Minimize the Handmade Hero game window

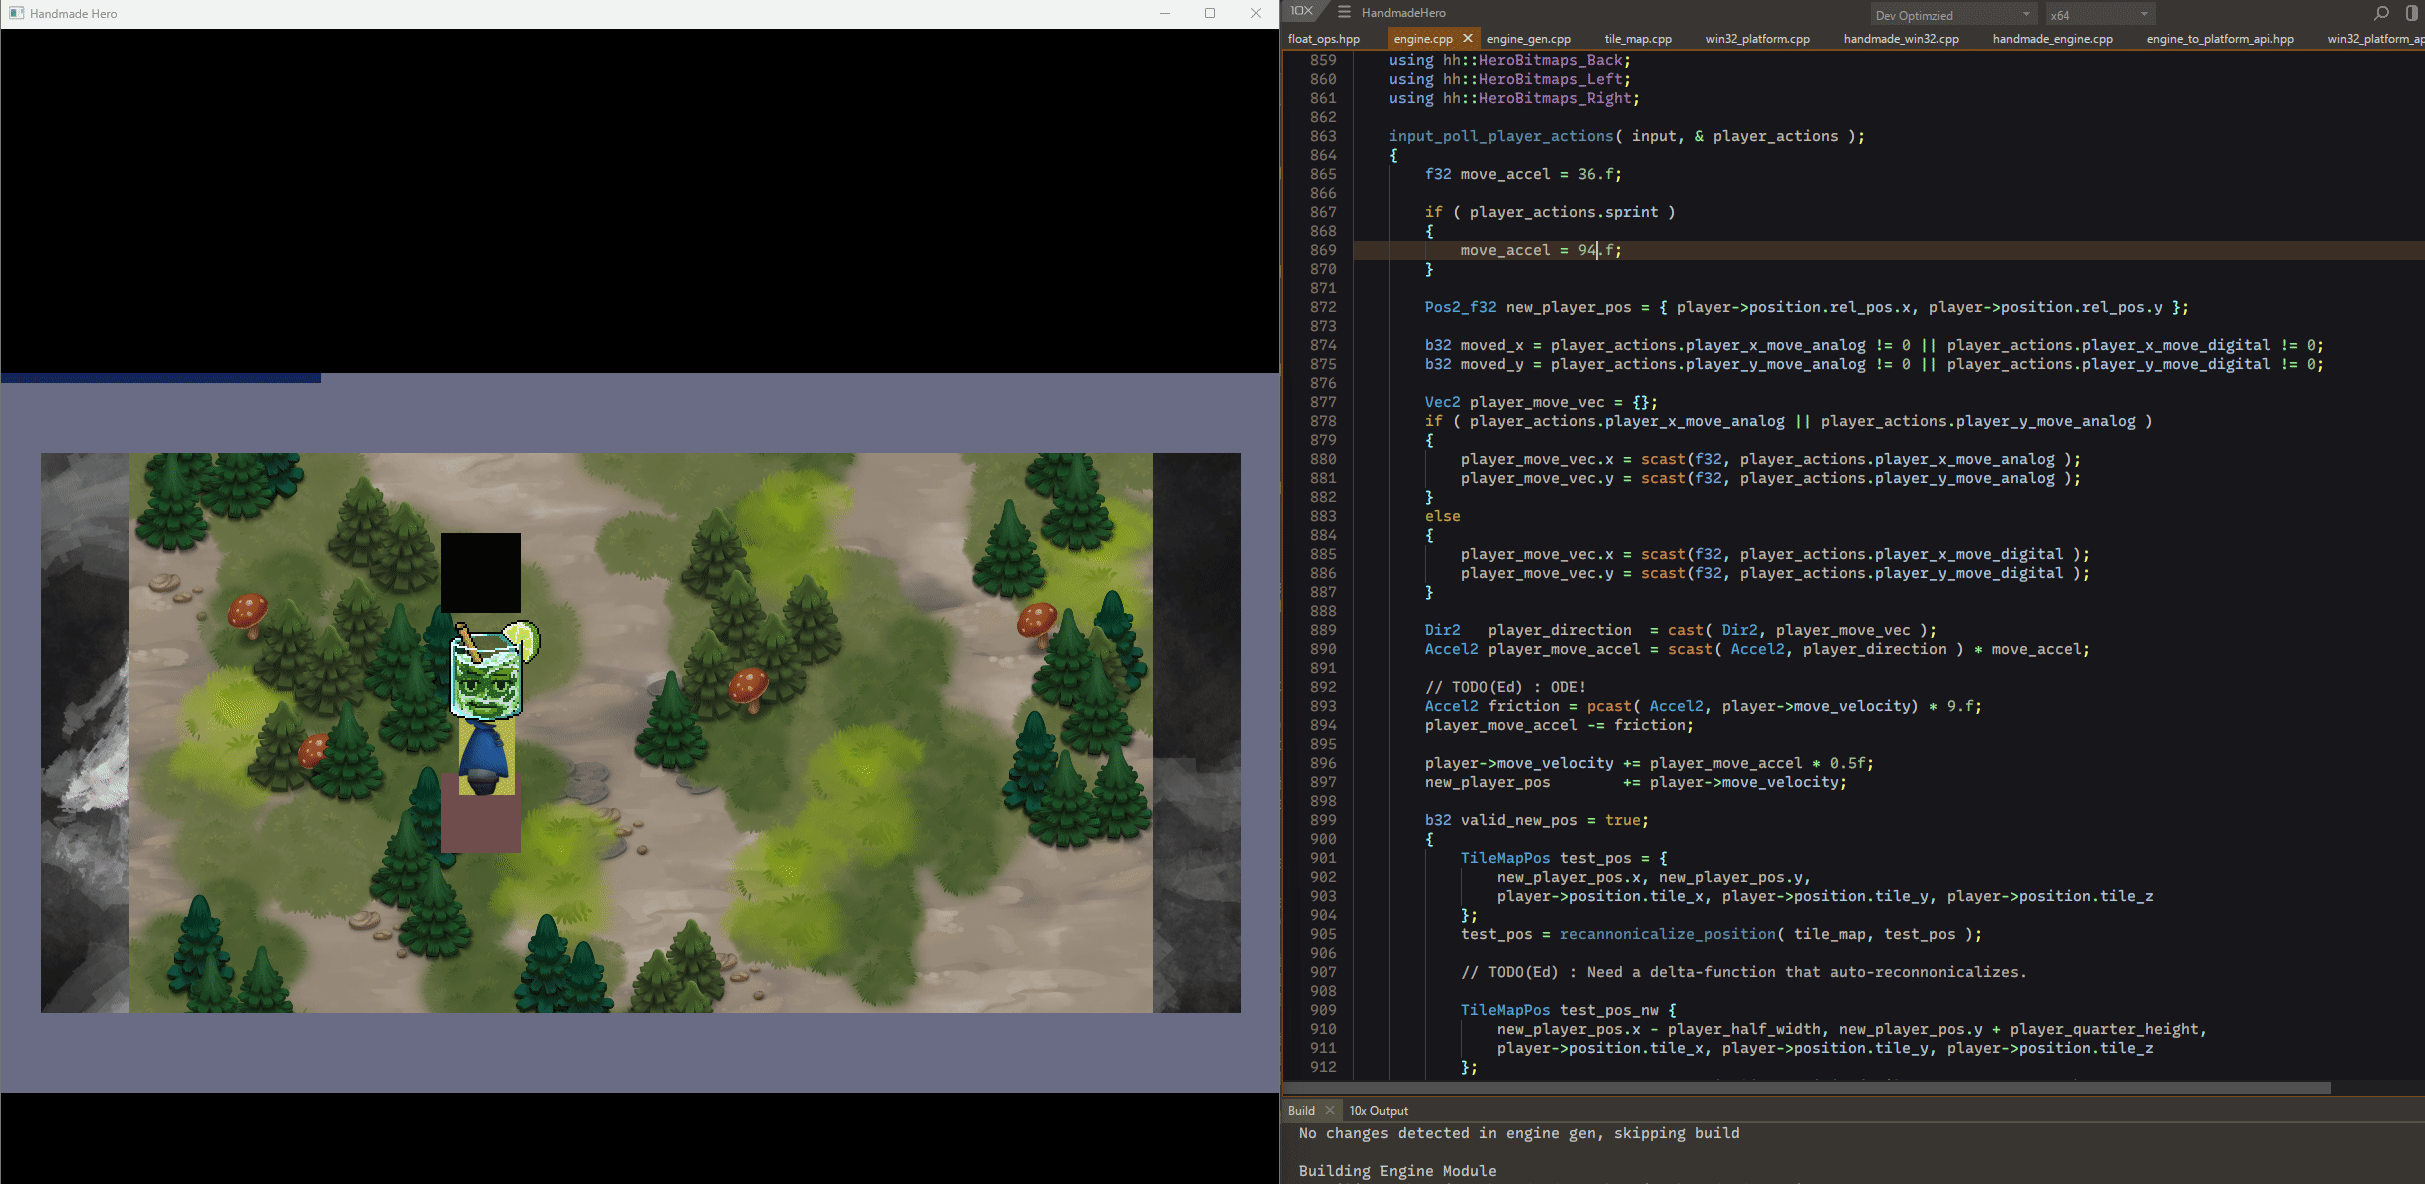(x=1165, y=13)
